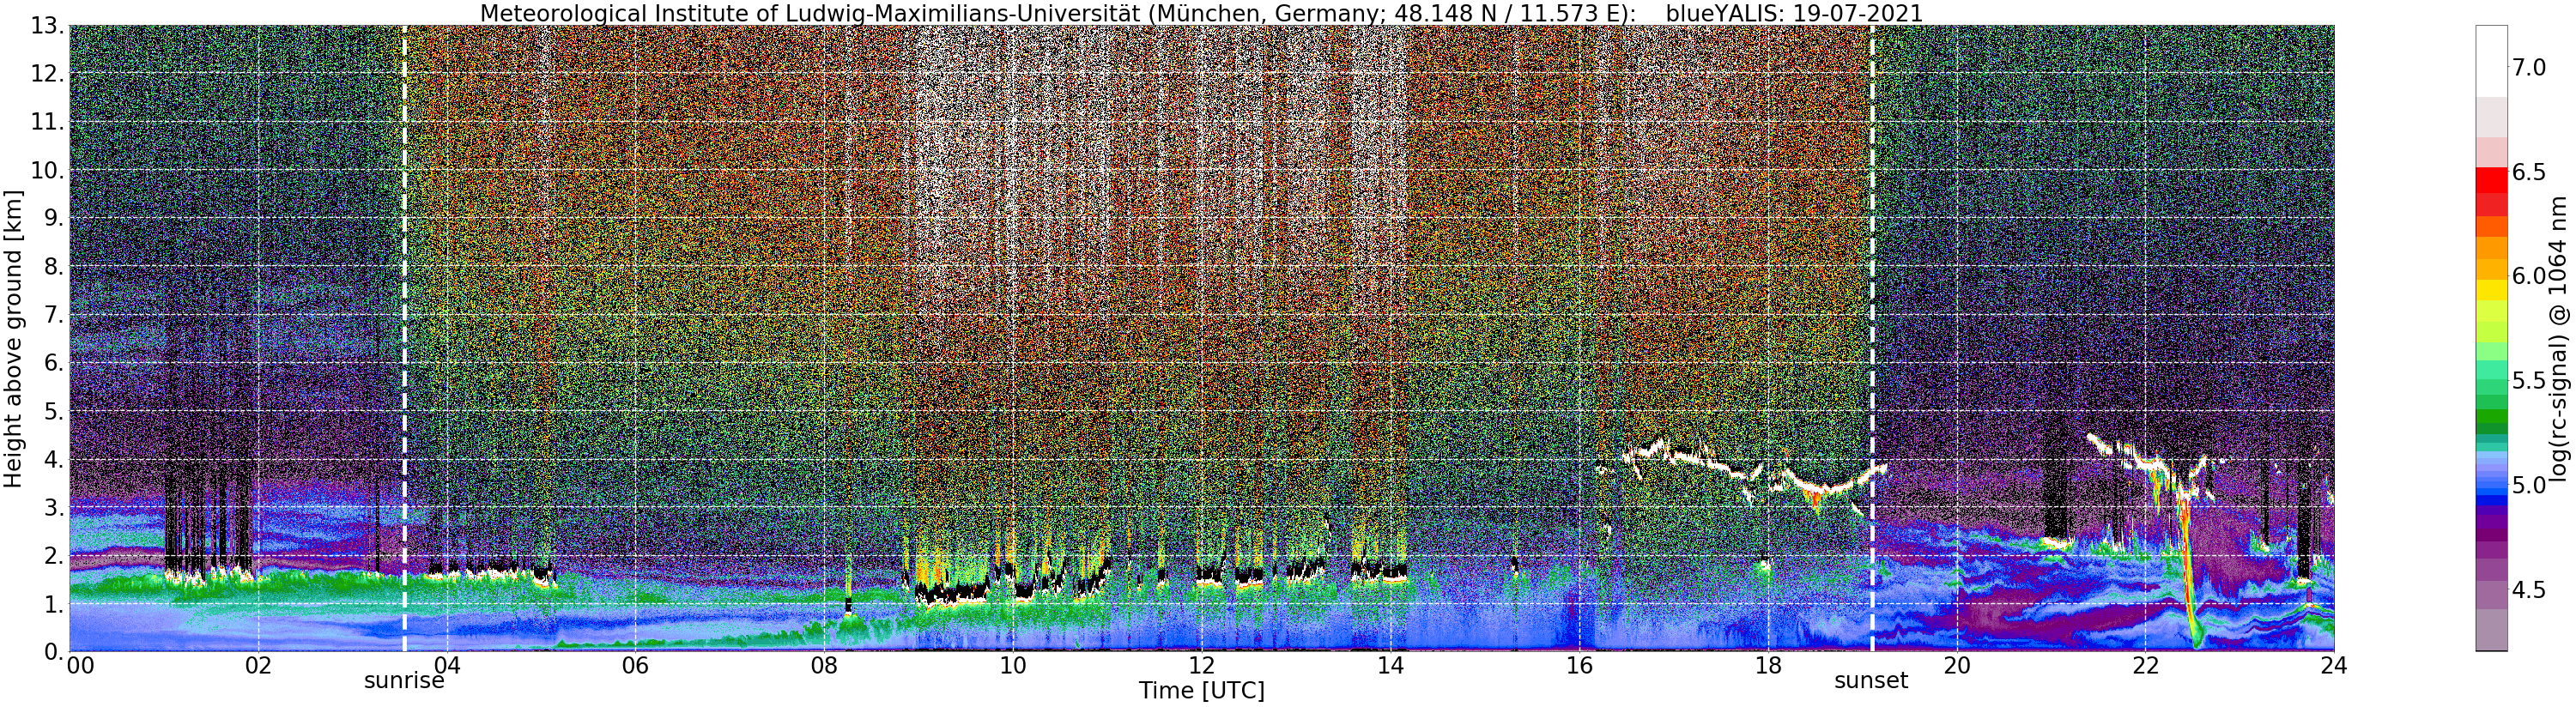The image size is (2576, 707).
Task: Click the height tick label '4.'
Action: (x=53, y=459)
